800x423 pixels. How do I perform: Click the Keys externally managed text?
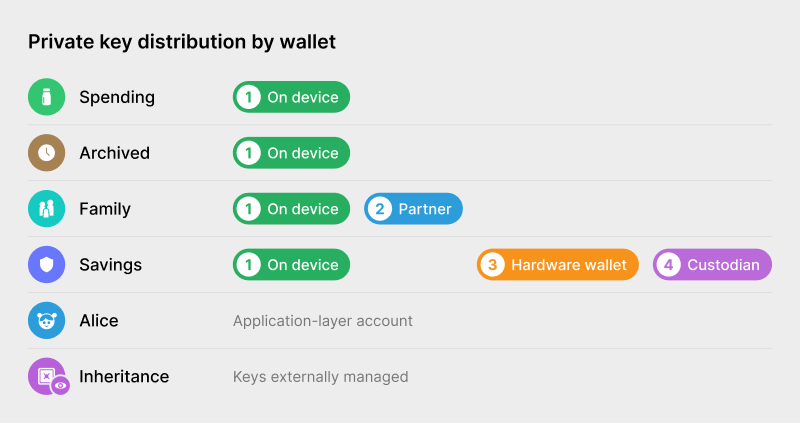click(320, 377)
